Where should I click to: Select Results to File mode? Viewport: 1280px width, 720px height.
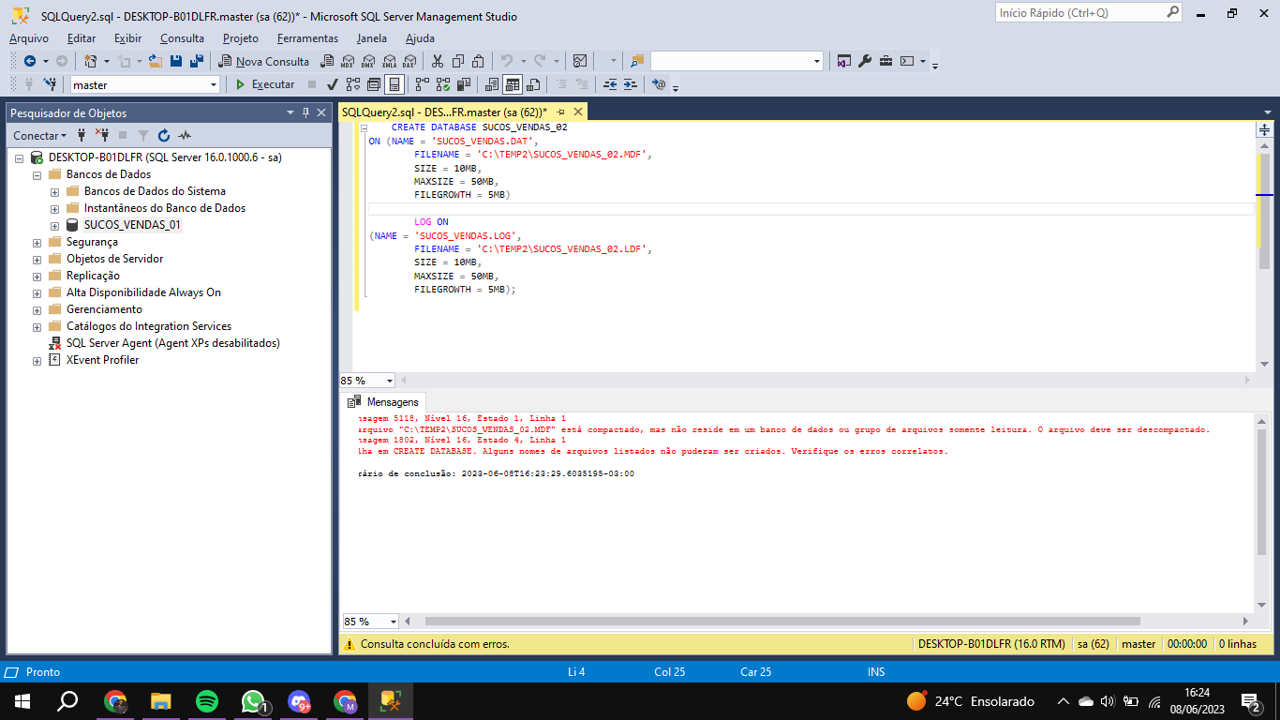534,85
